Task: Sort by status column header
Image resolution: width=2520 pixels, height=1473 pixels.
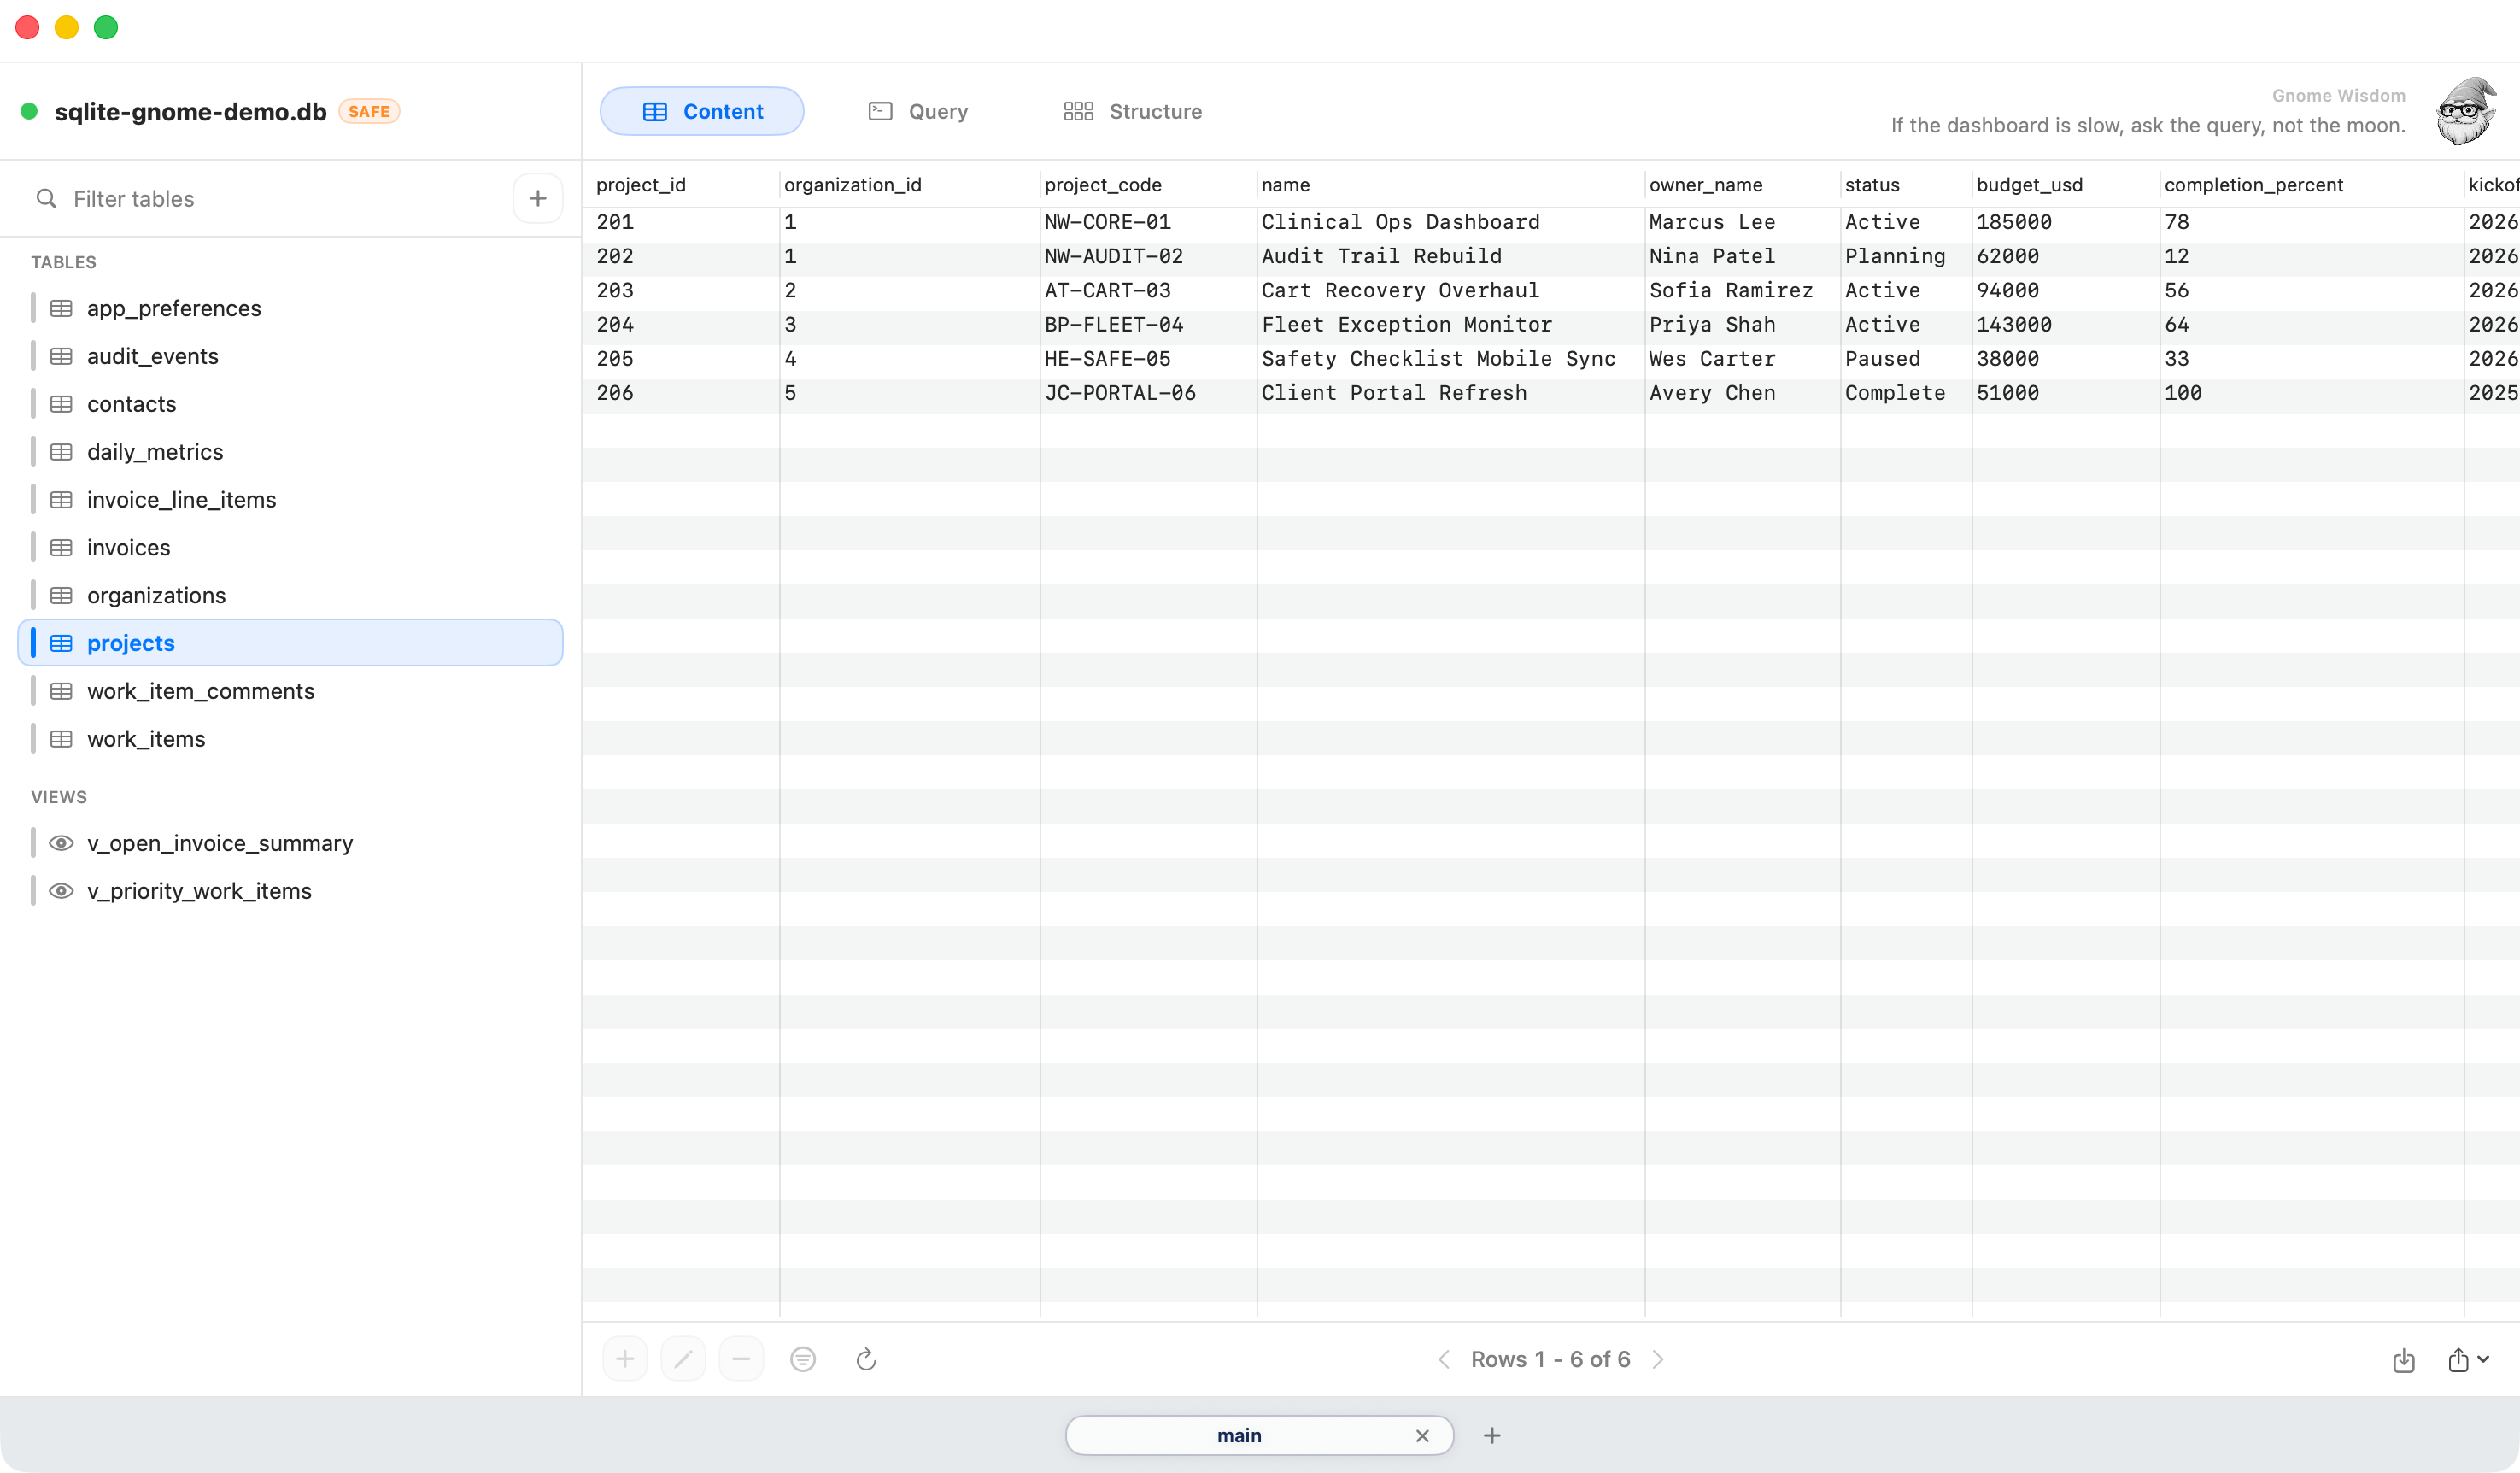Action: 1906,184
